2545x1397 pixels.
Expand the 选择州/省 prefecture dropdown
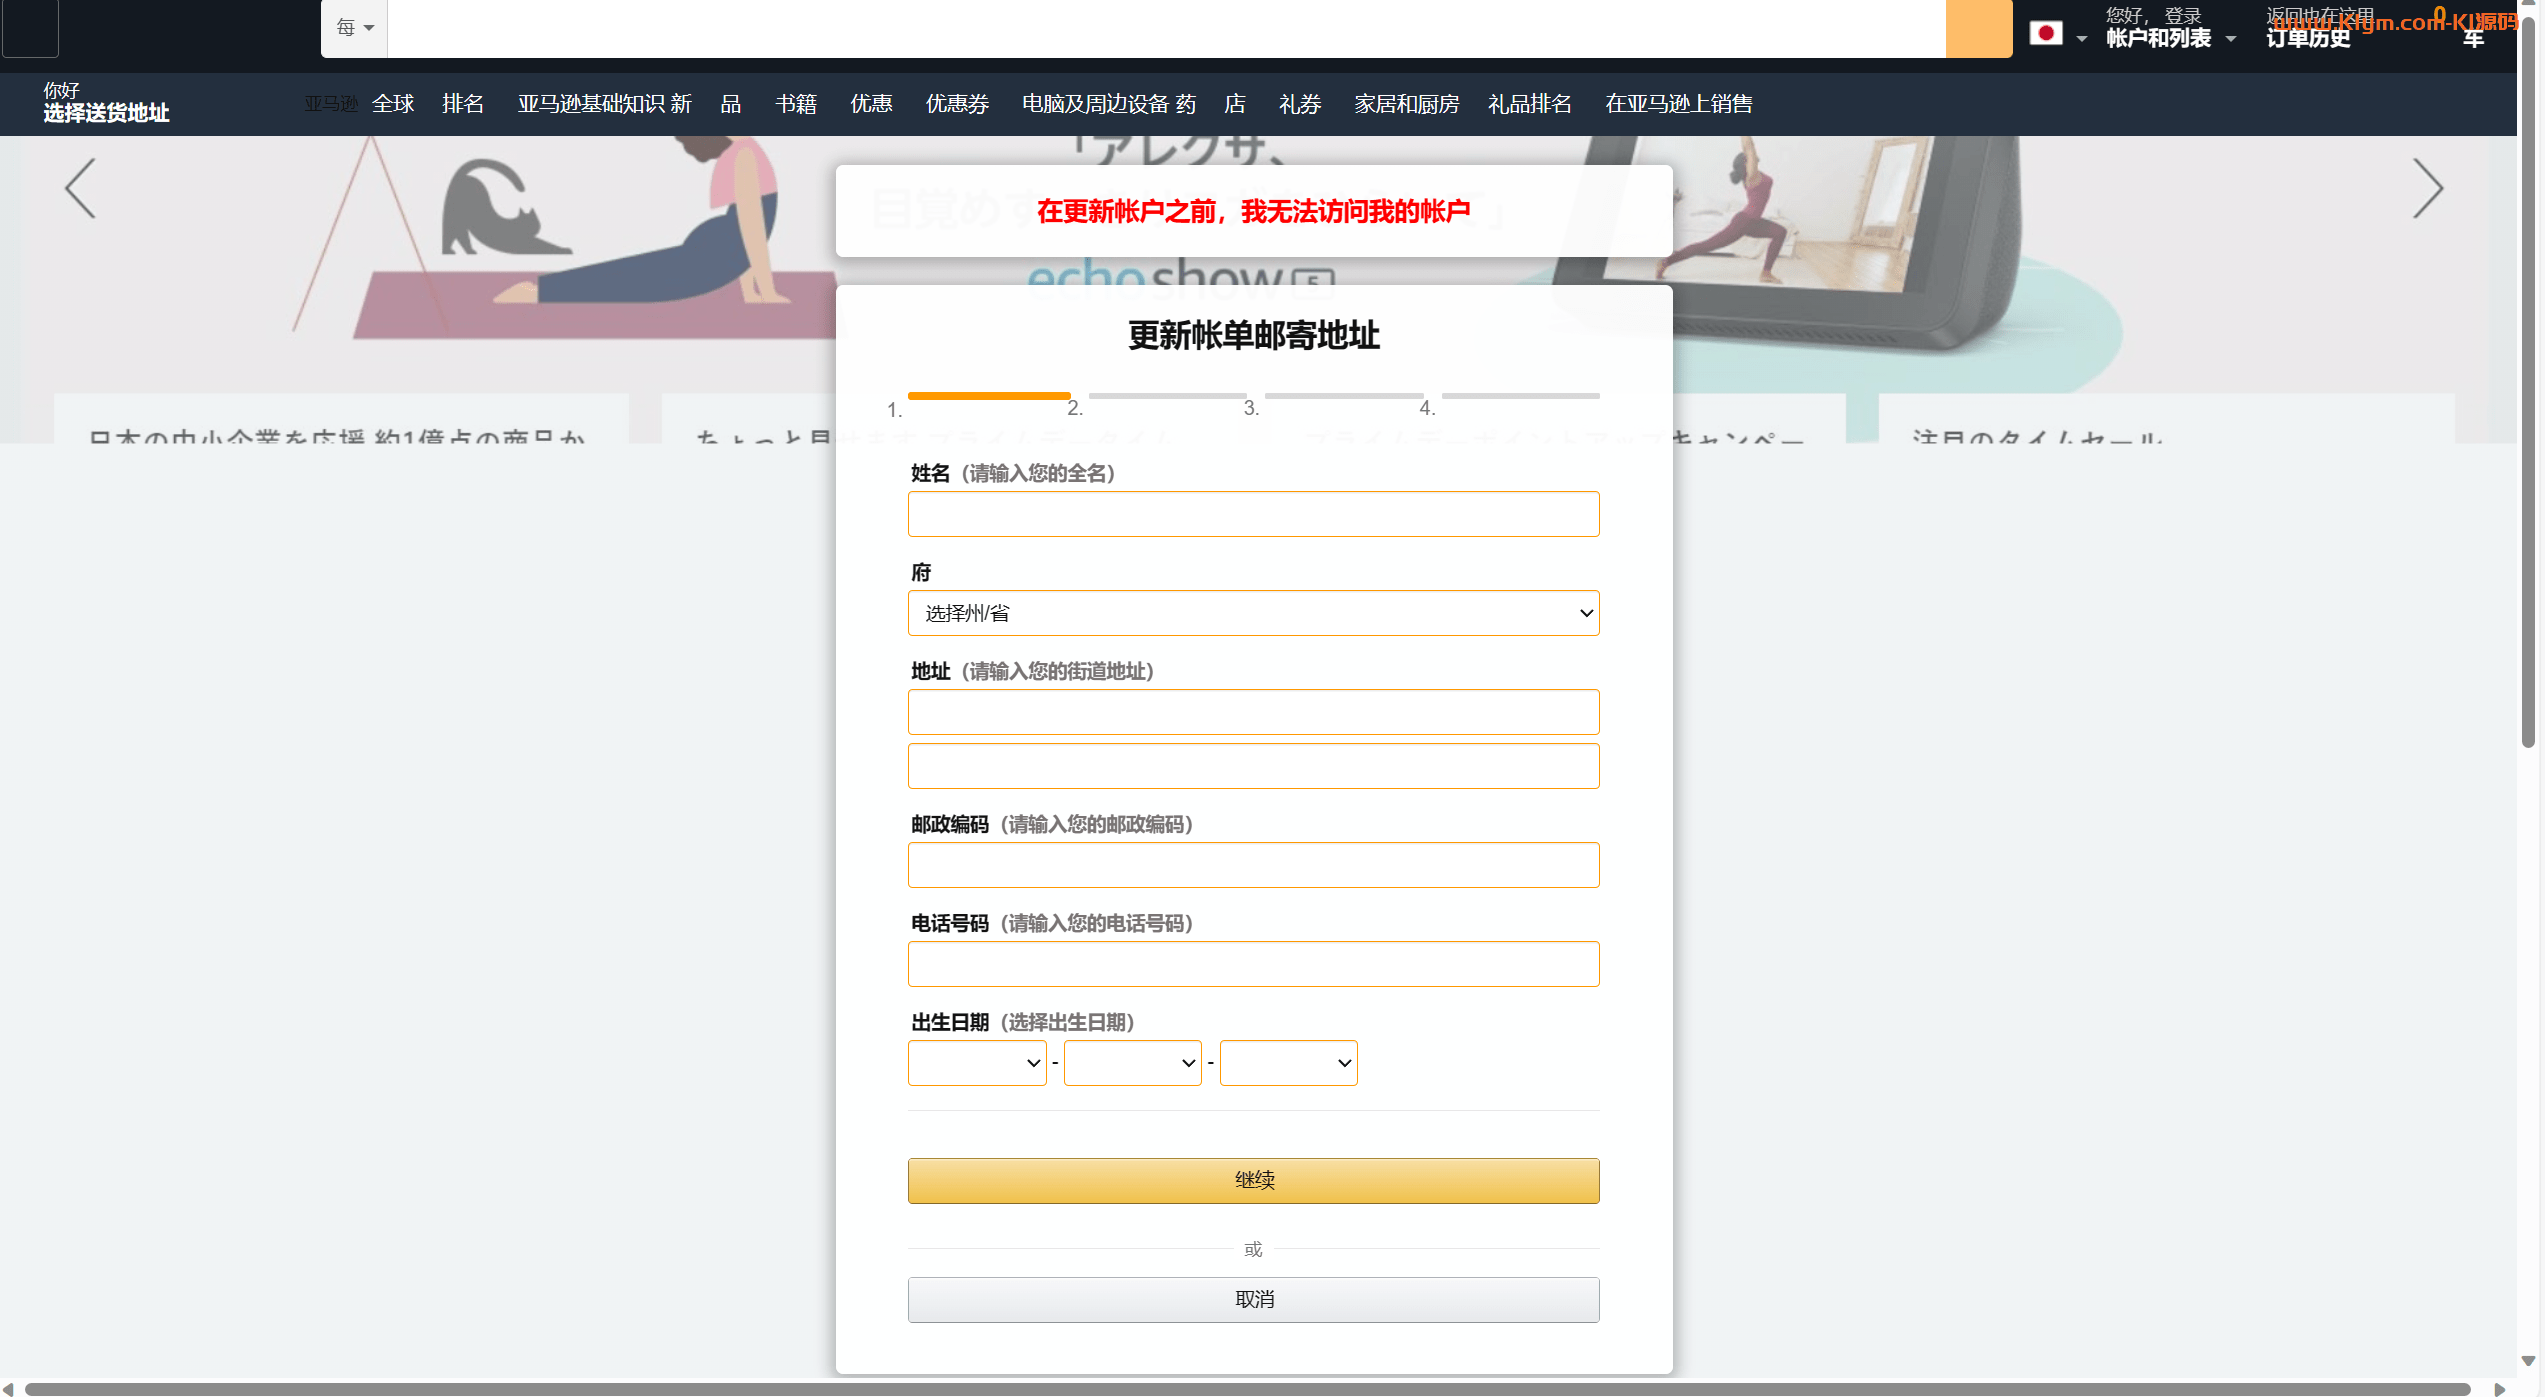1252,613
